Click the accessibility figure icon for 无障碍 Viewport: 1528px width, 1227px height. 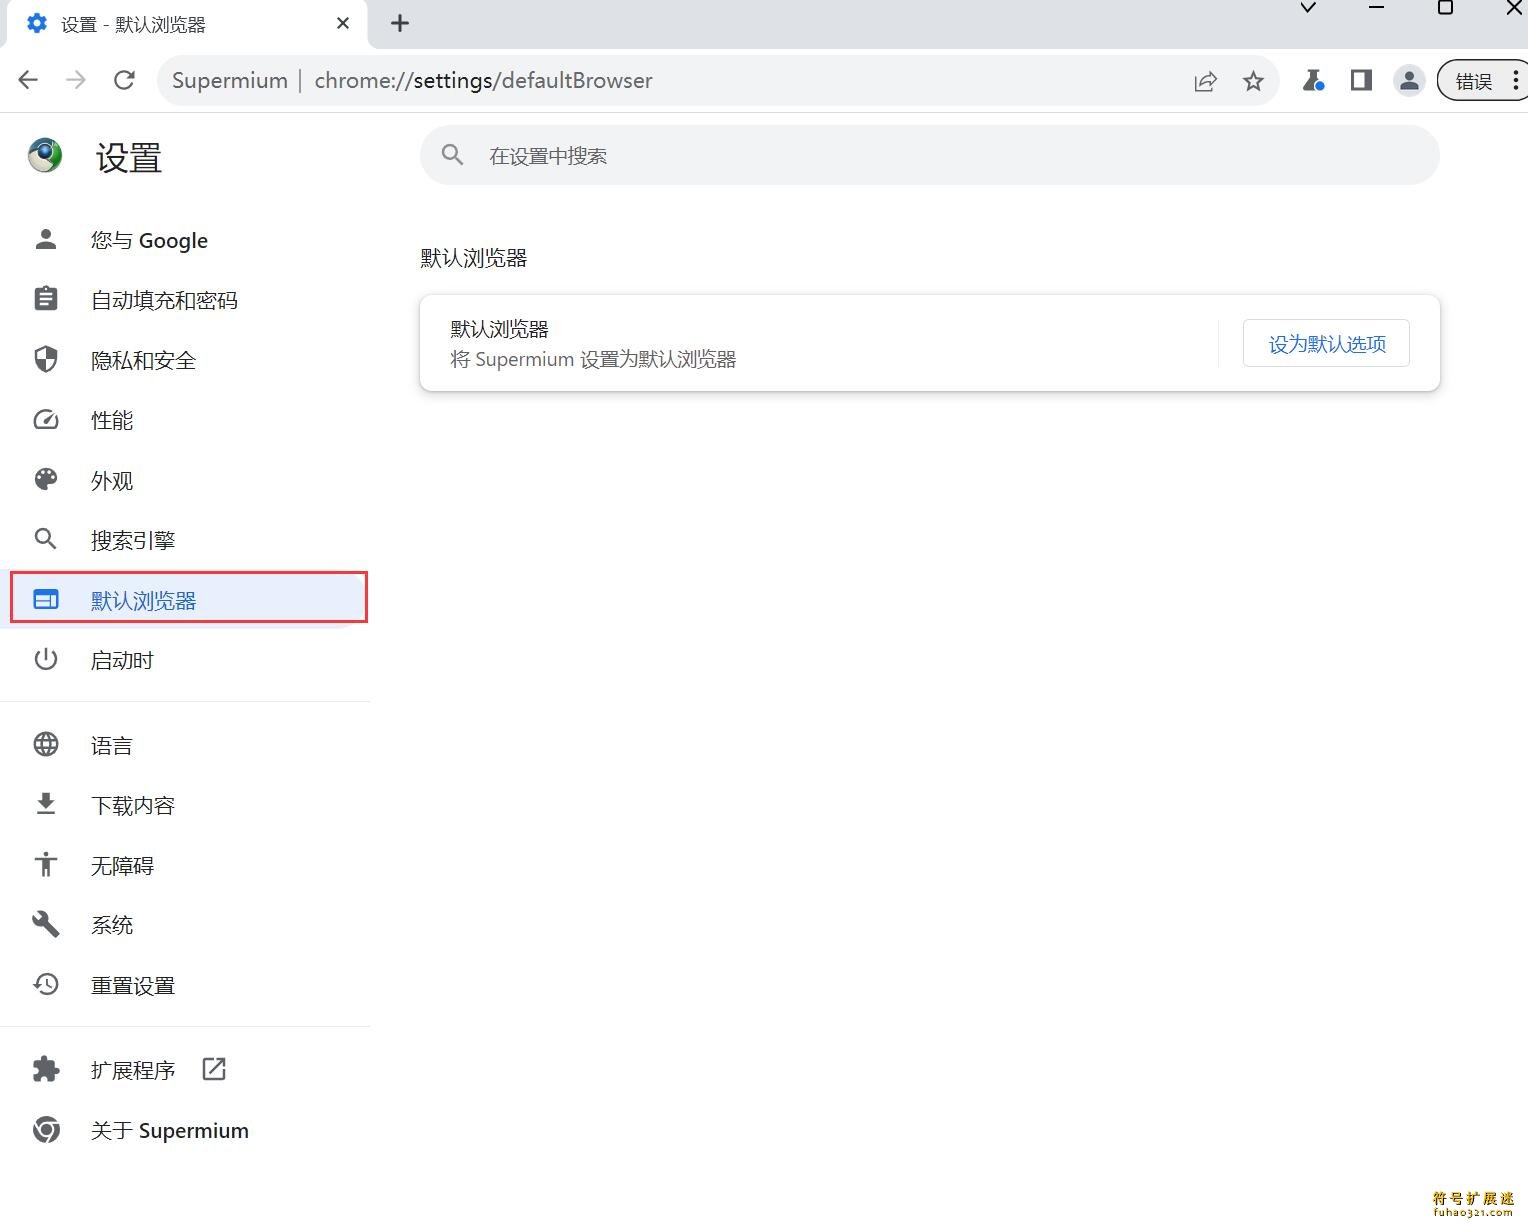coord(46,864)
